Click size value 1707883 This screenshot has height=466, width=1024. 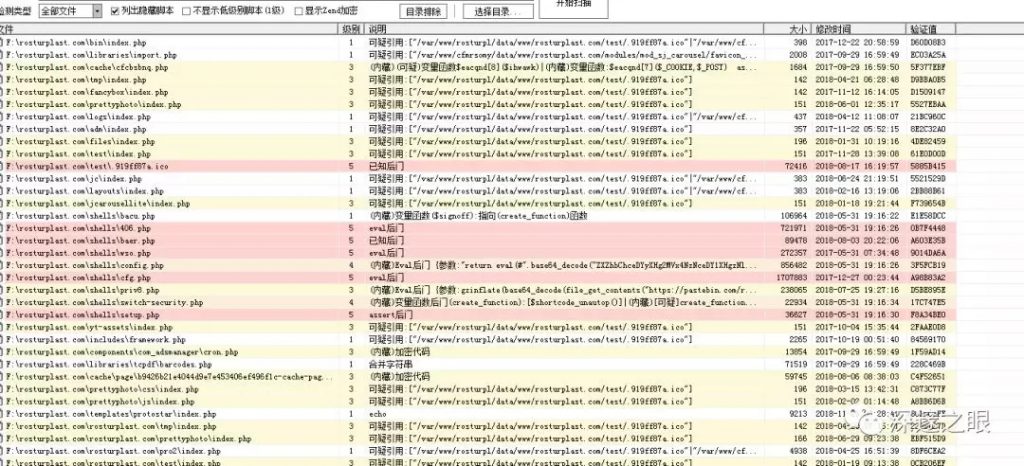[x=792, y=278]
